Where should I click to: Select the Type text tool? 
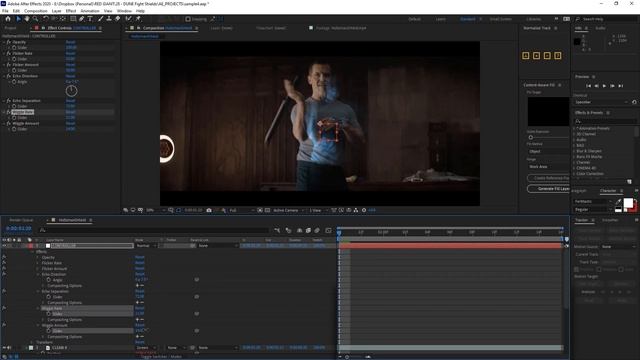90,19
